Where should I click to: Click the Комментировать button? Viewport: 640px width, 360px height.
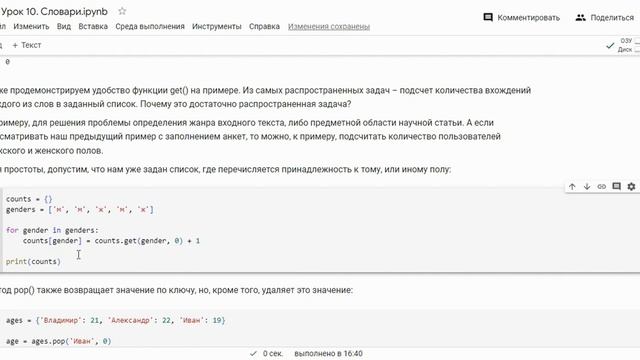pyautogui.click(x=521, y=18)
